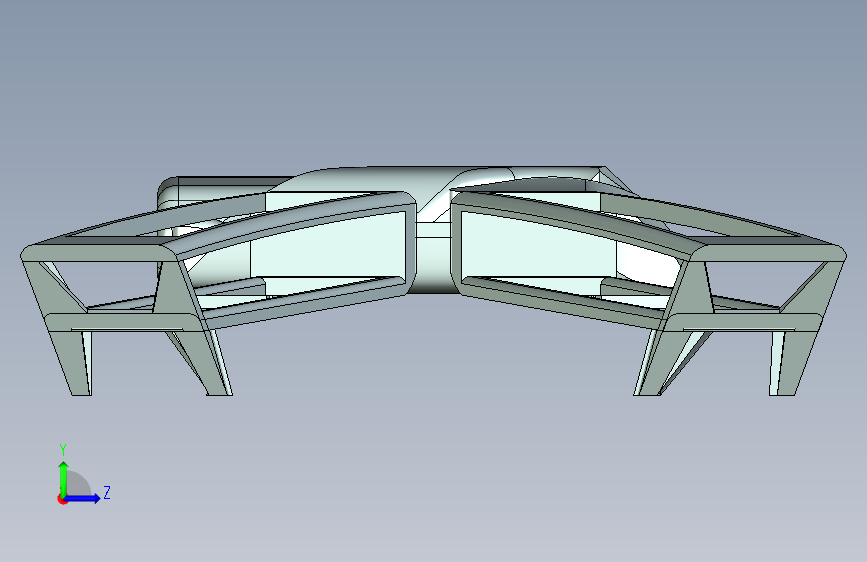
Task: Click the red X axis dot at triad origin
Action: pos(62,499)
